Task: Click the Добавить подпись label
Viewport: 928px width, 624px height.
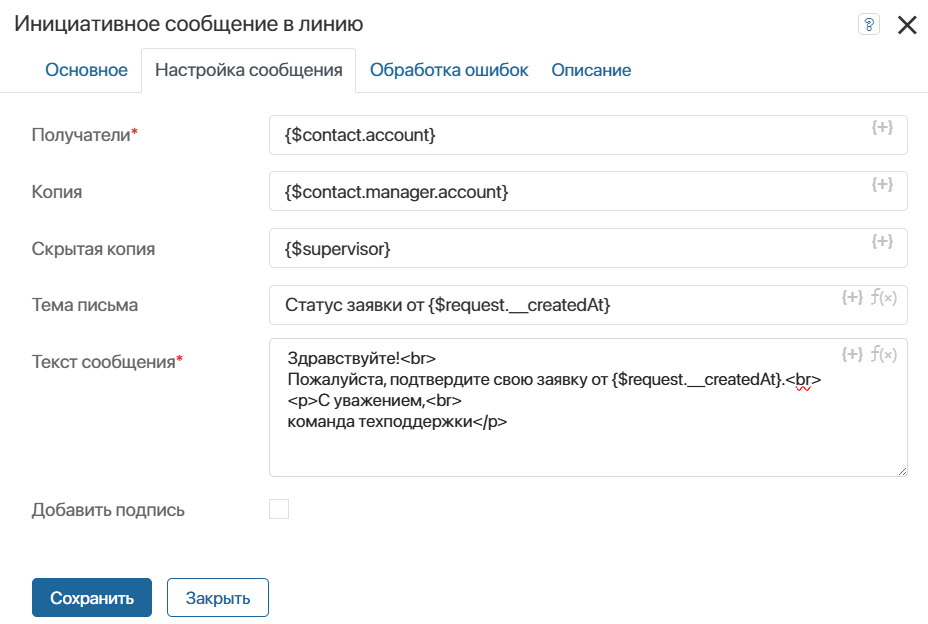Action: point(108,510)
